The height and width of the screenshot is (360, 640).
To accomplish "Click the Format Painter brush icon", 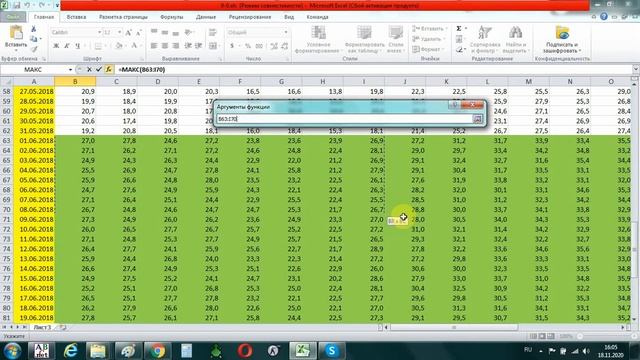I will pos(33,49).
